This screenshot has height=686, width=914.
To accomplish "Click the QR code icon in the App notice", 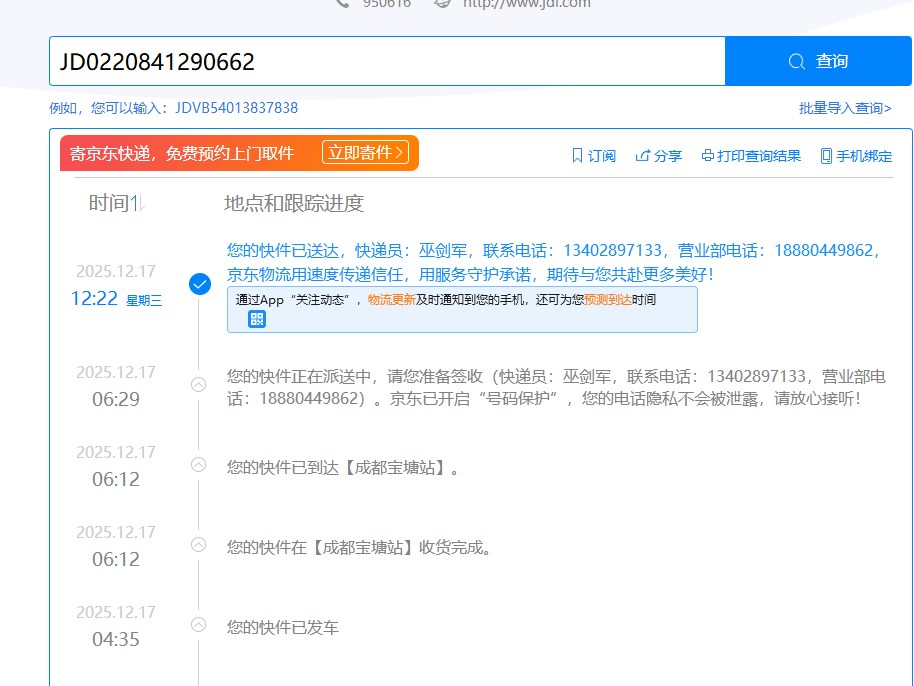I will coord(257,319).
